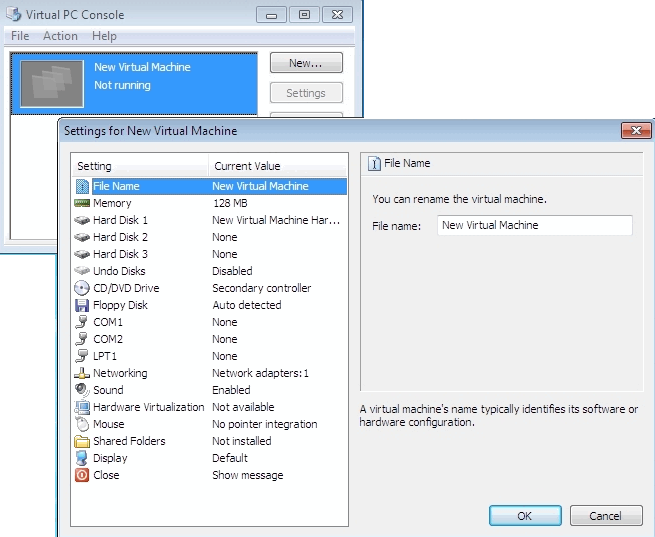The height and width of the screenshot is (537, 655).
Task: Click the Mouse setting icon
Action: click(82, 424)
